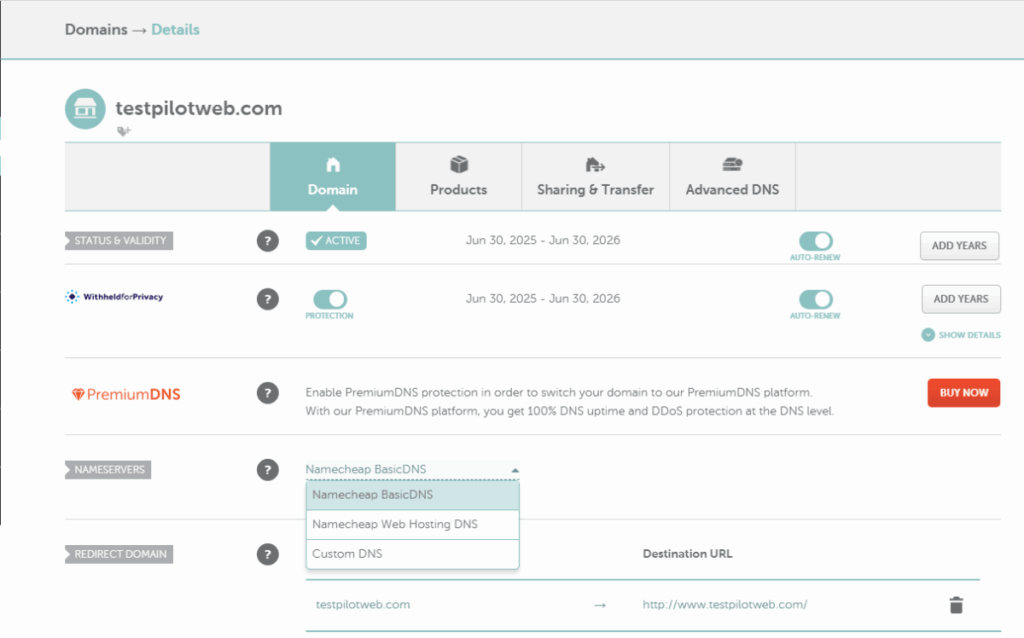Delete the testpilotweb.com redirect with trash icon

click(956, 604)
